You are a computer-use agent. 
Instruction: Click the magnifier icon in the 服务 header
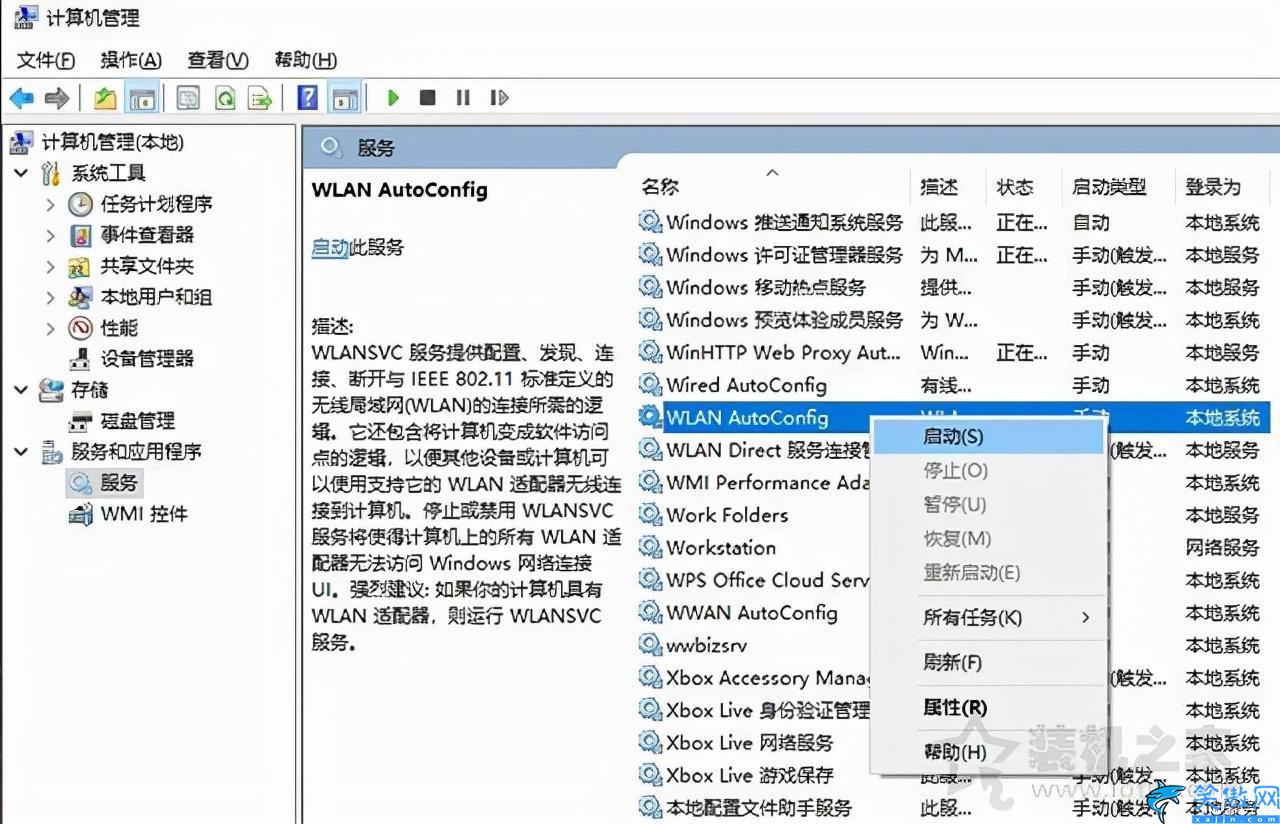tap(331, 148)
